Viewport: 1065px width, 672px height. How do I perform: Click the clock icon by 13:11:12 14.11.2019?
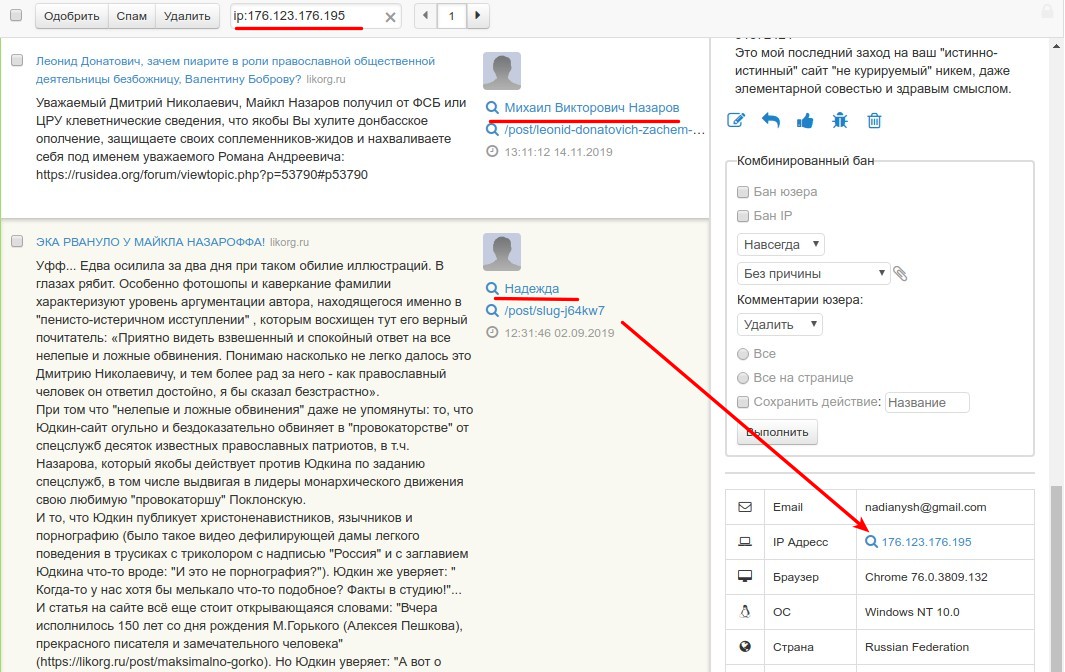[492, 152]
